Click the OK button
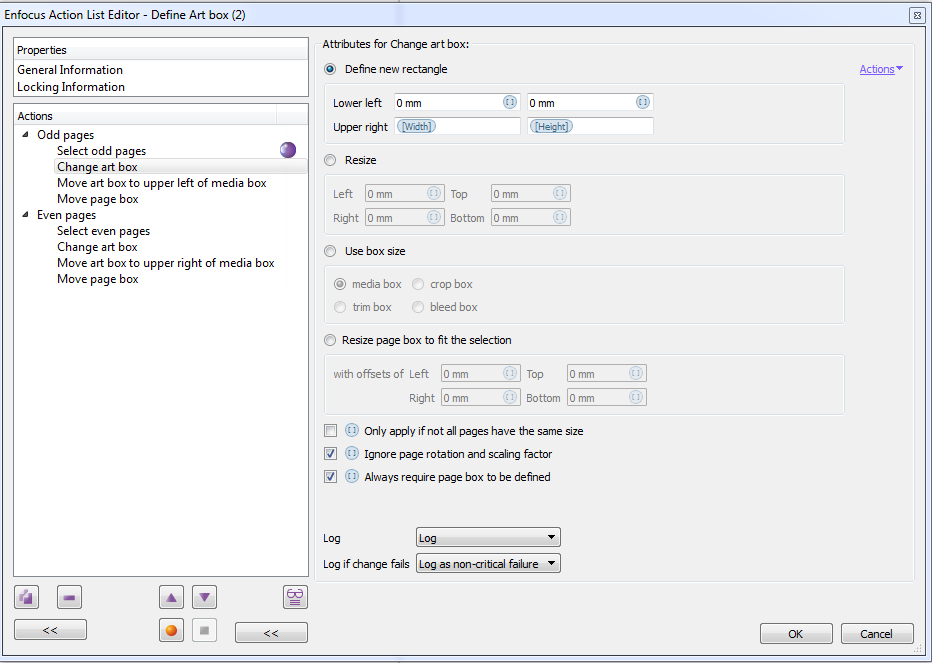The height and width of the screenshot is (663, 932). coord(796,634)
